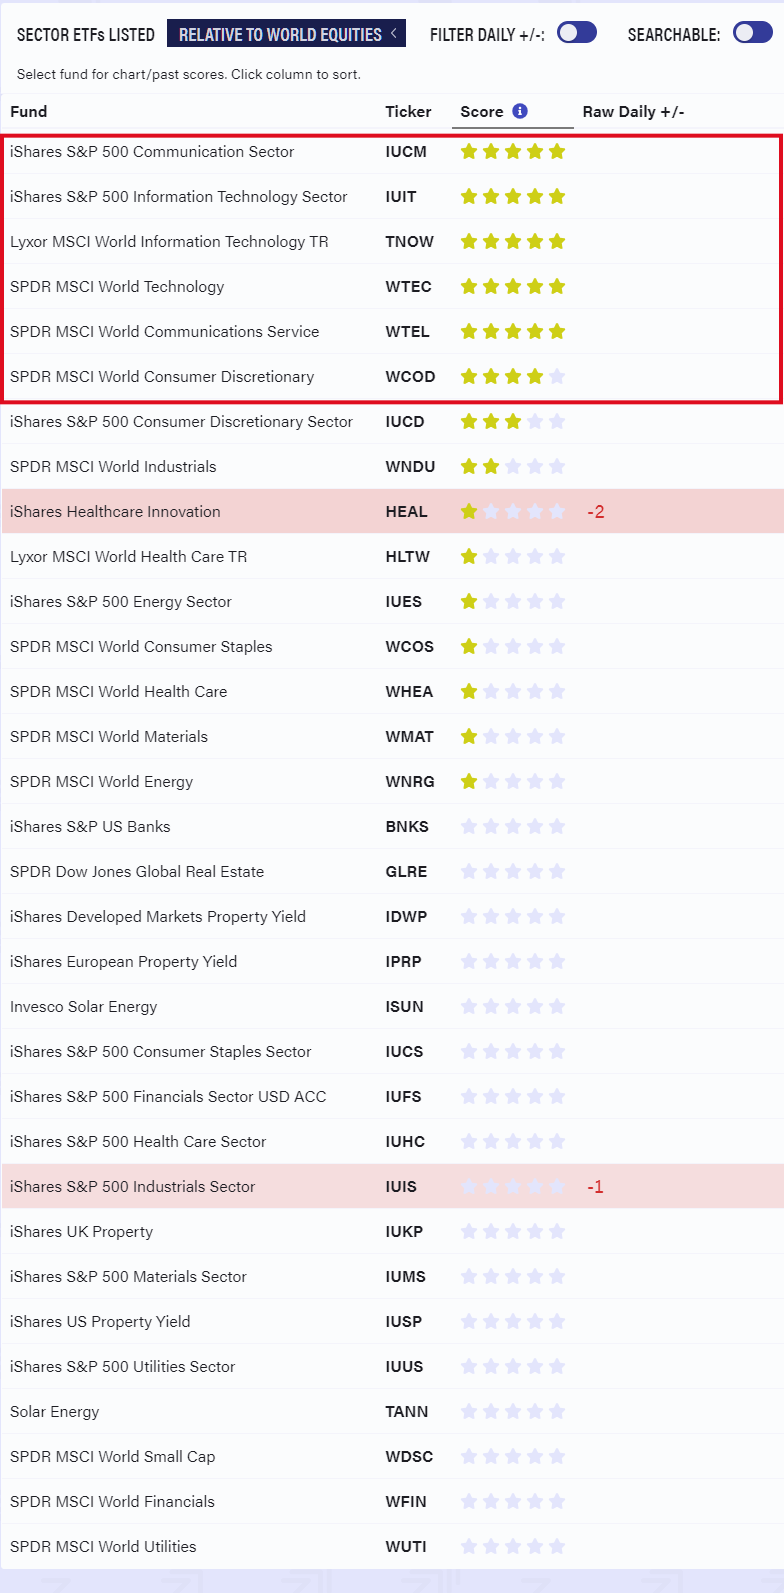
Task: Click the empty star rating for GLRE
Action: tap(513, 872)
